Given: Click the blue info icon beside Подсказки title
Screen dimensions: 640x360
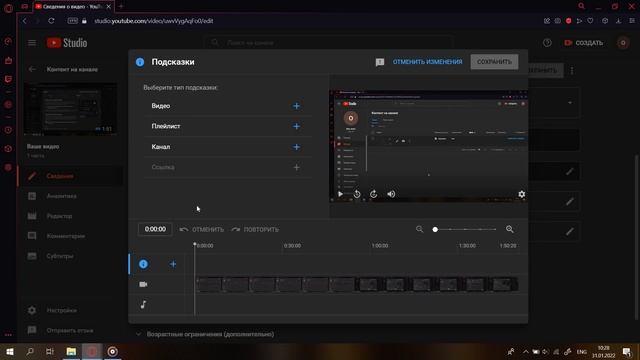Looking at the screenshot, I should (x=140, y=62).
